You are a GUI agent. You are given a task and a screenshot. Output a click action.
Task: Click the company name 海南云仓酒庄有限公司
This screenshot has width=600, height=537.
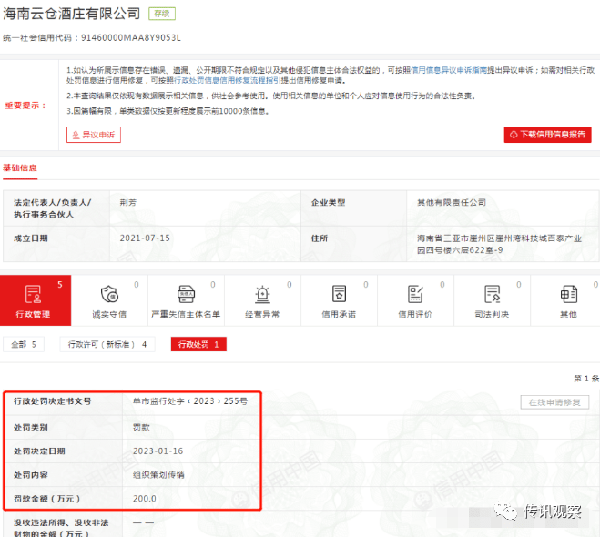tap(70, 13)
